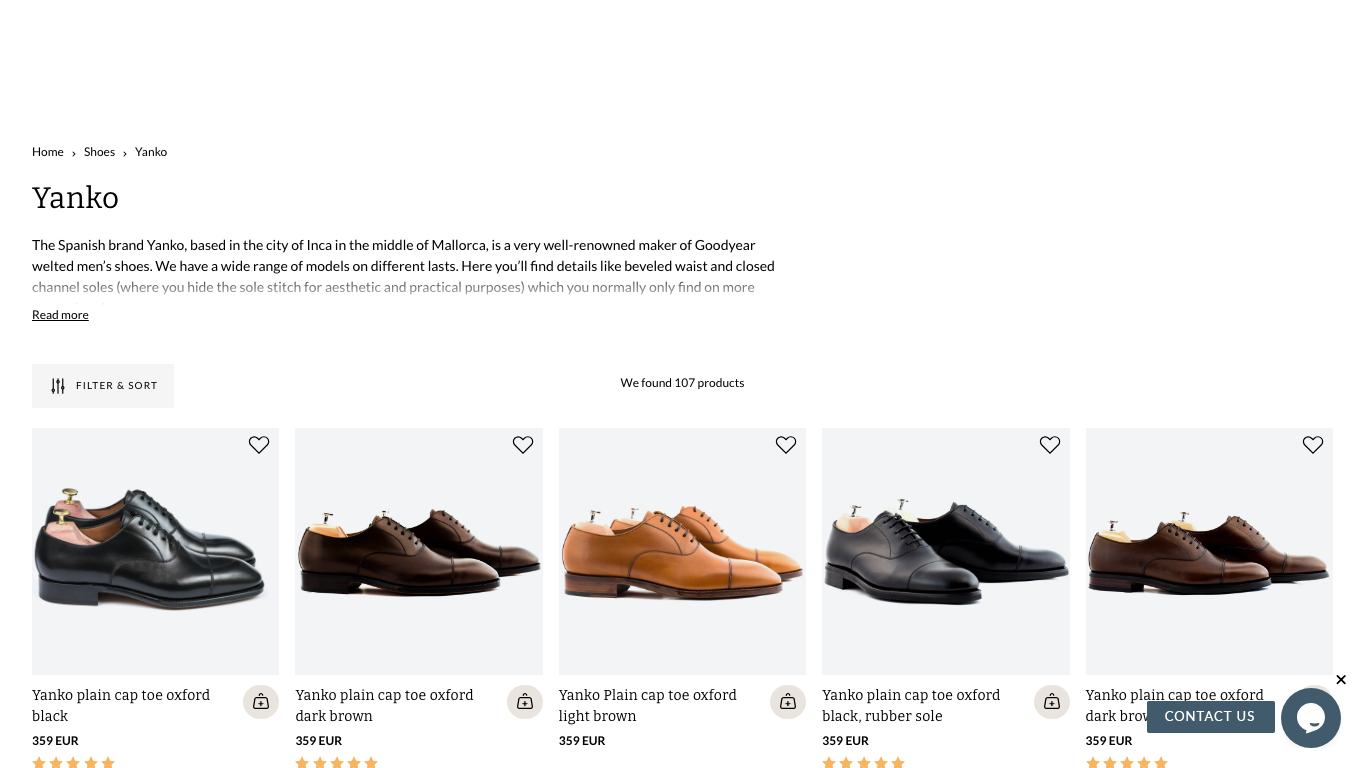The height and width of the screenshot is (768, 1365).
Task: Open the chat bubble icon
Action: pyautogui.click(x=1311, y=717)
